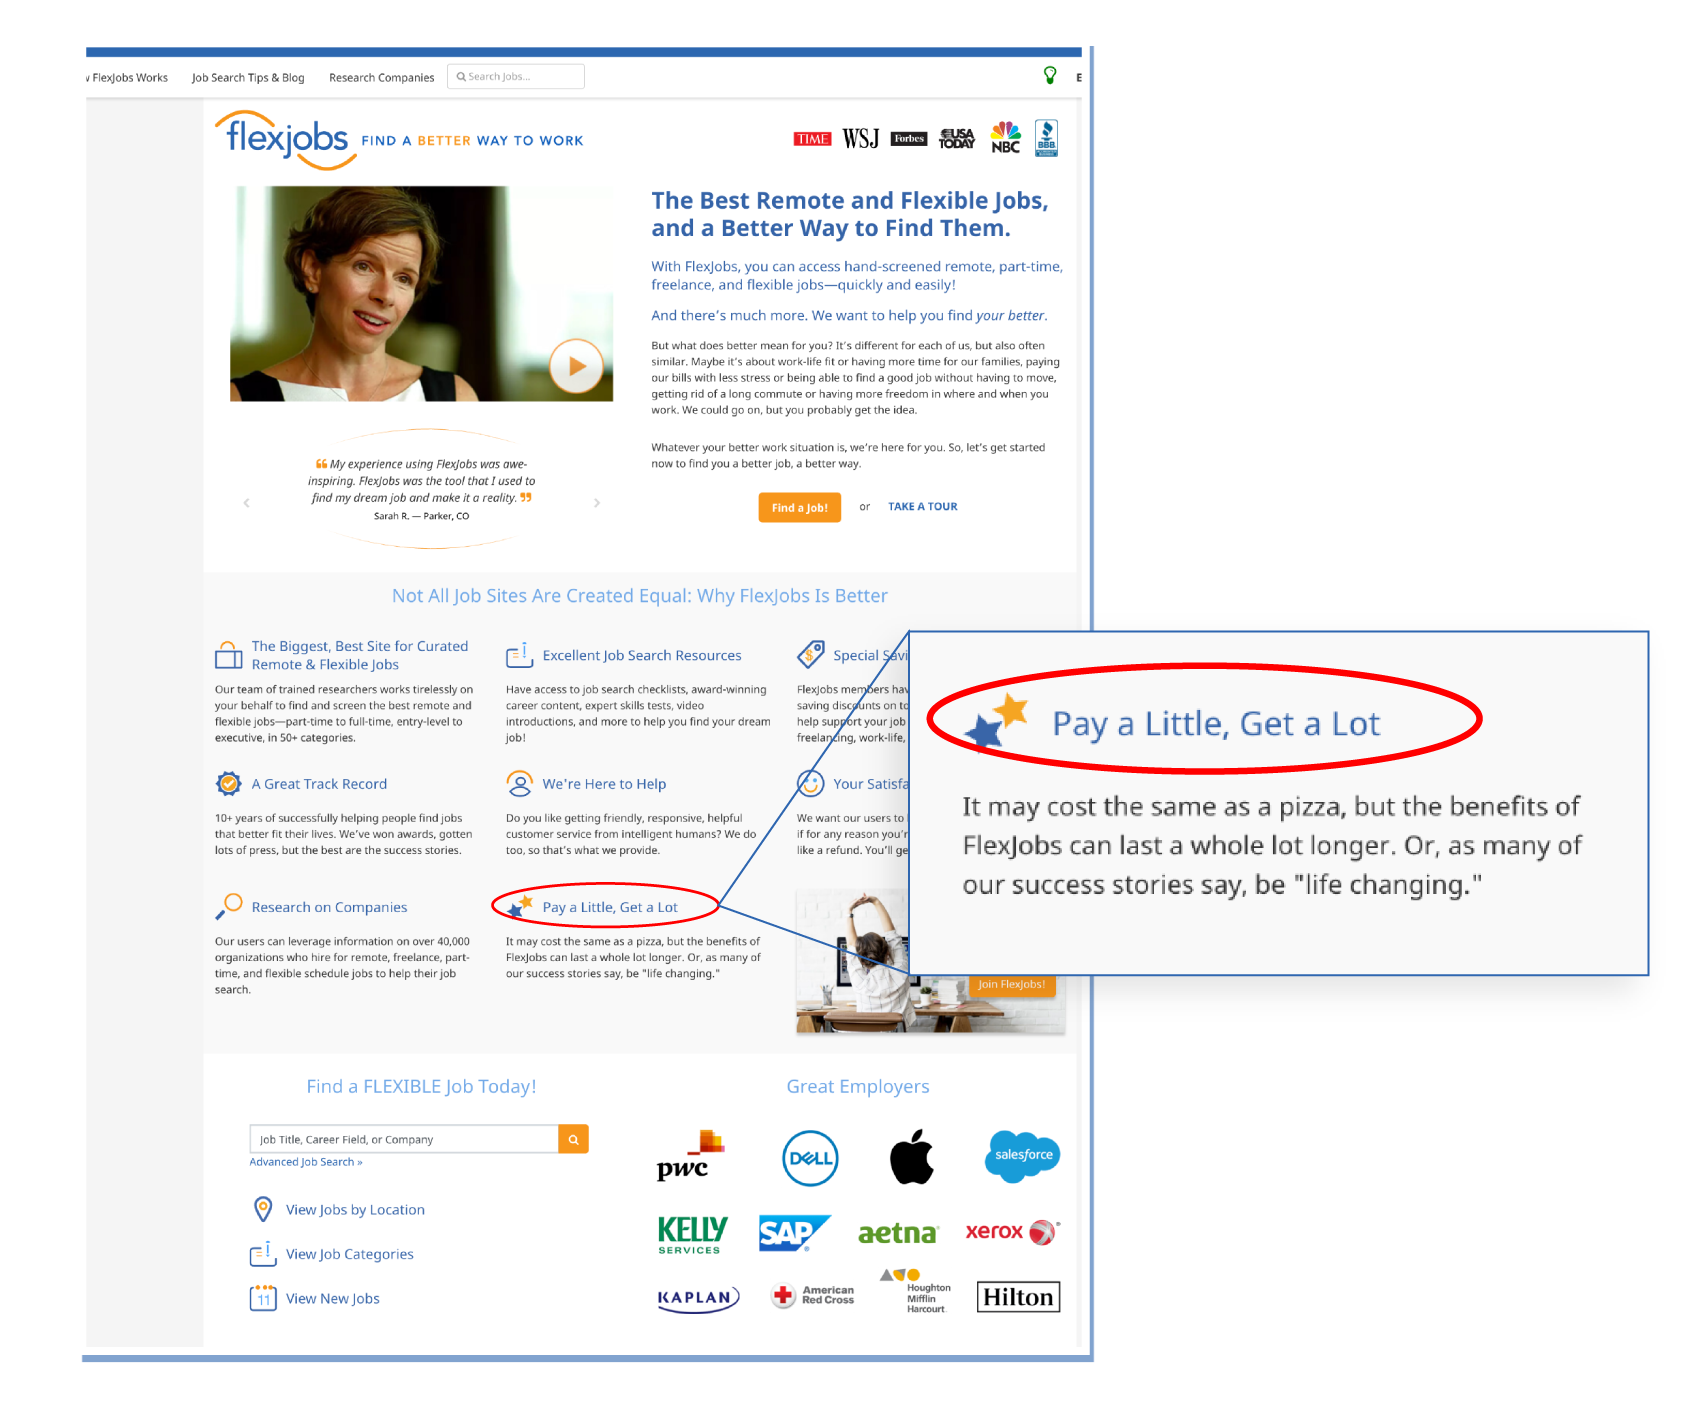
Task: Click the Dell employer logo
Action: (810, 1158)
